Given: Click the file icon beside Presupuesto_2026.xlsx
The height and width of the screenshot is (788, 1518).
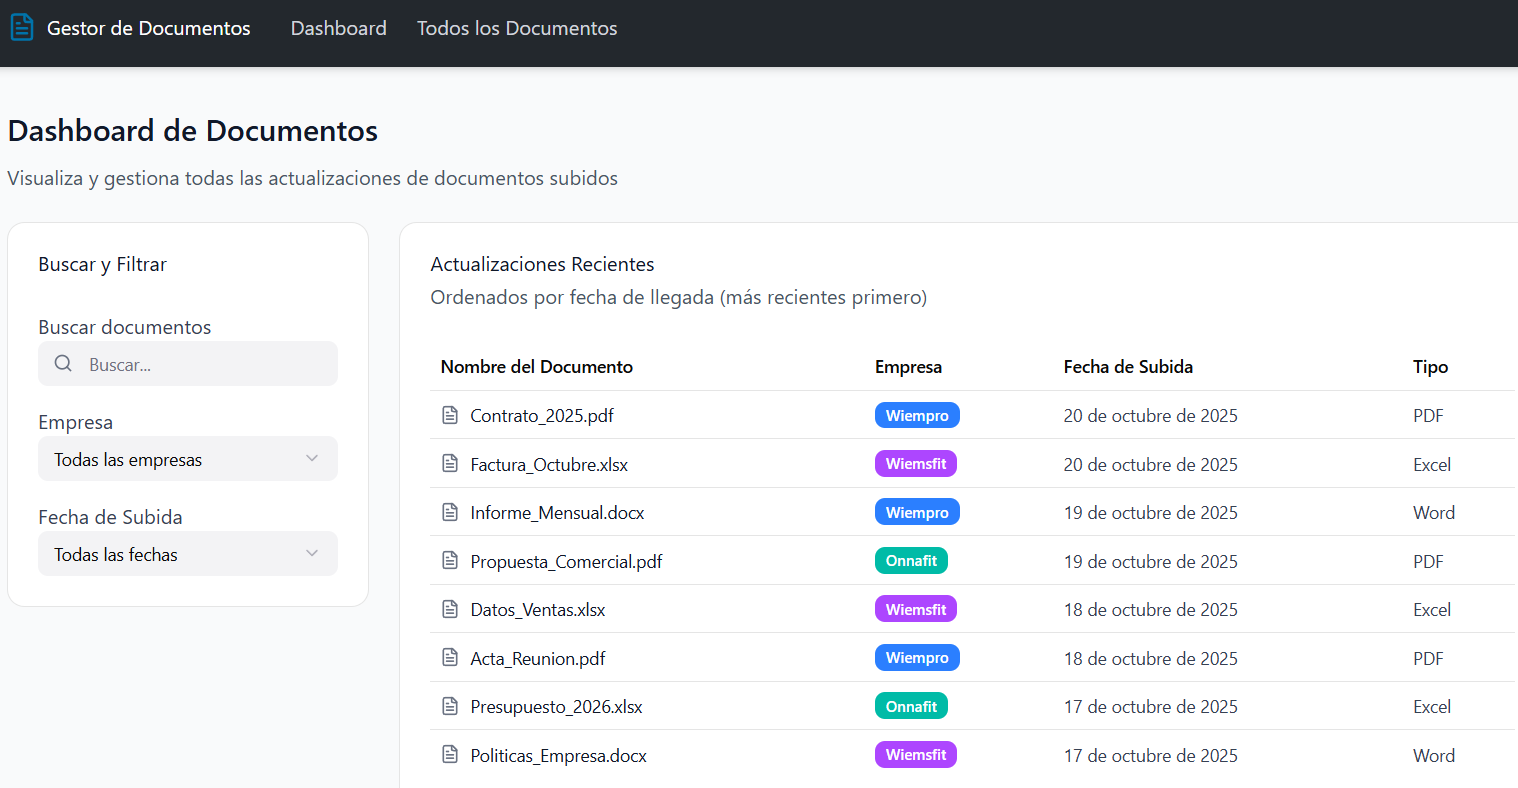Looking at the screenshot, I should pos(450,706).
